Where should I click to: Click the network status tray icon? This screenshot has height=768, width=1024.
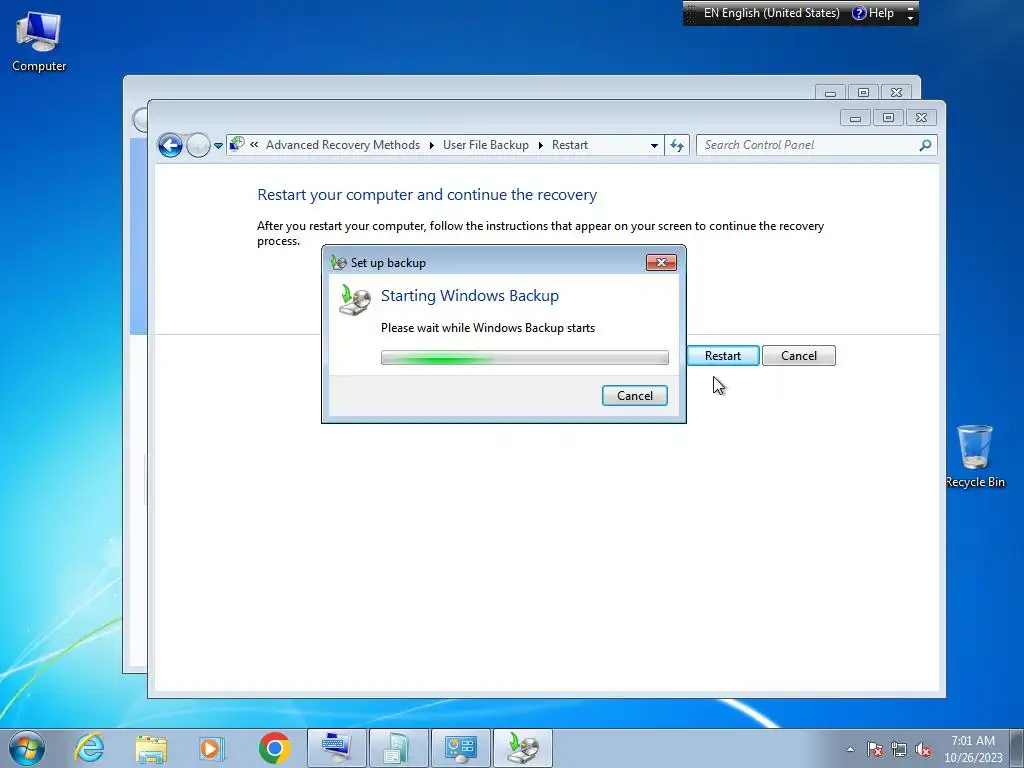tap(899, 749)
